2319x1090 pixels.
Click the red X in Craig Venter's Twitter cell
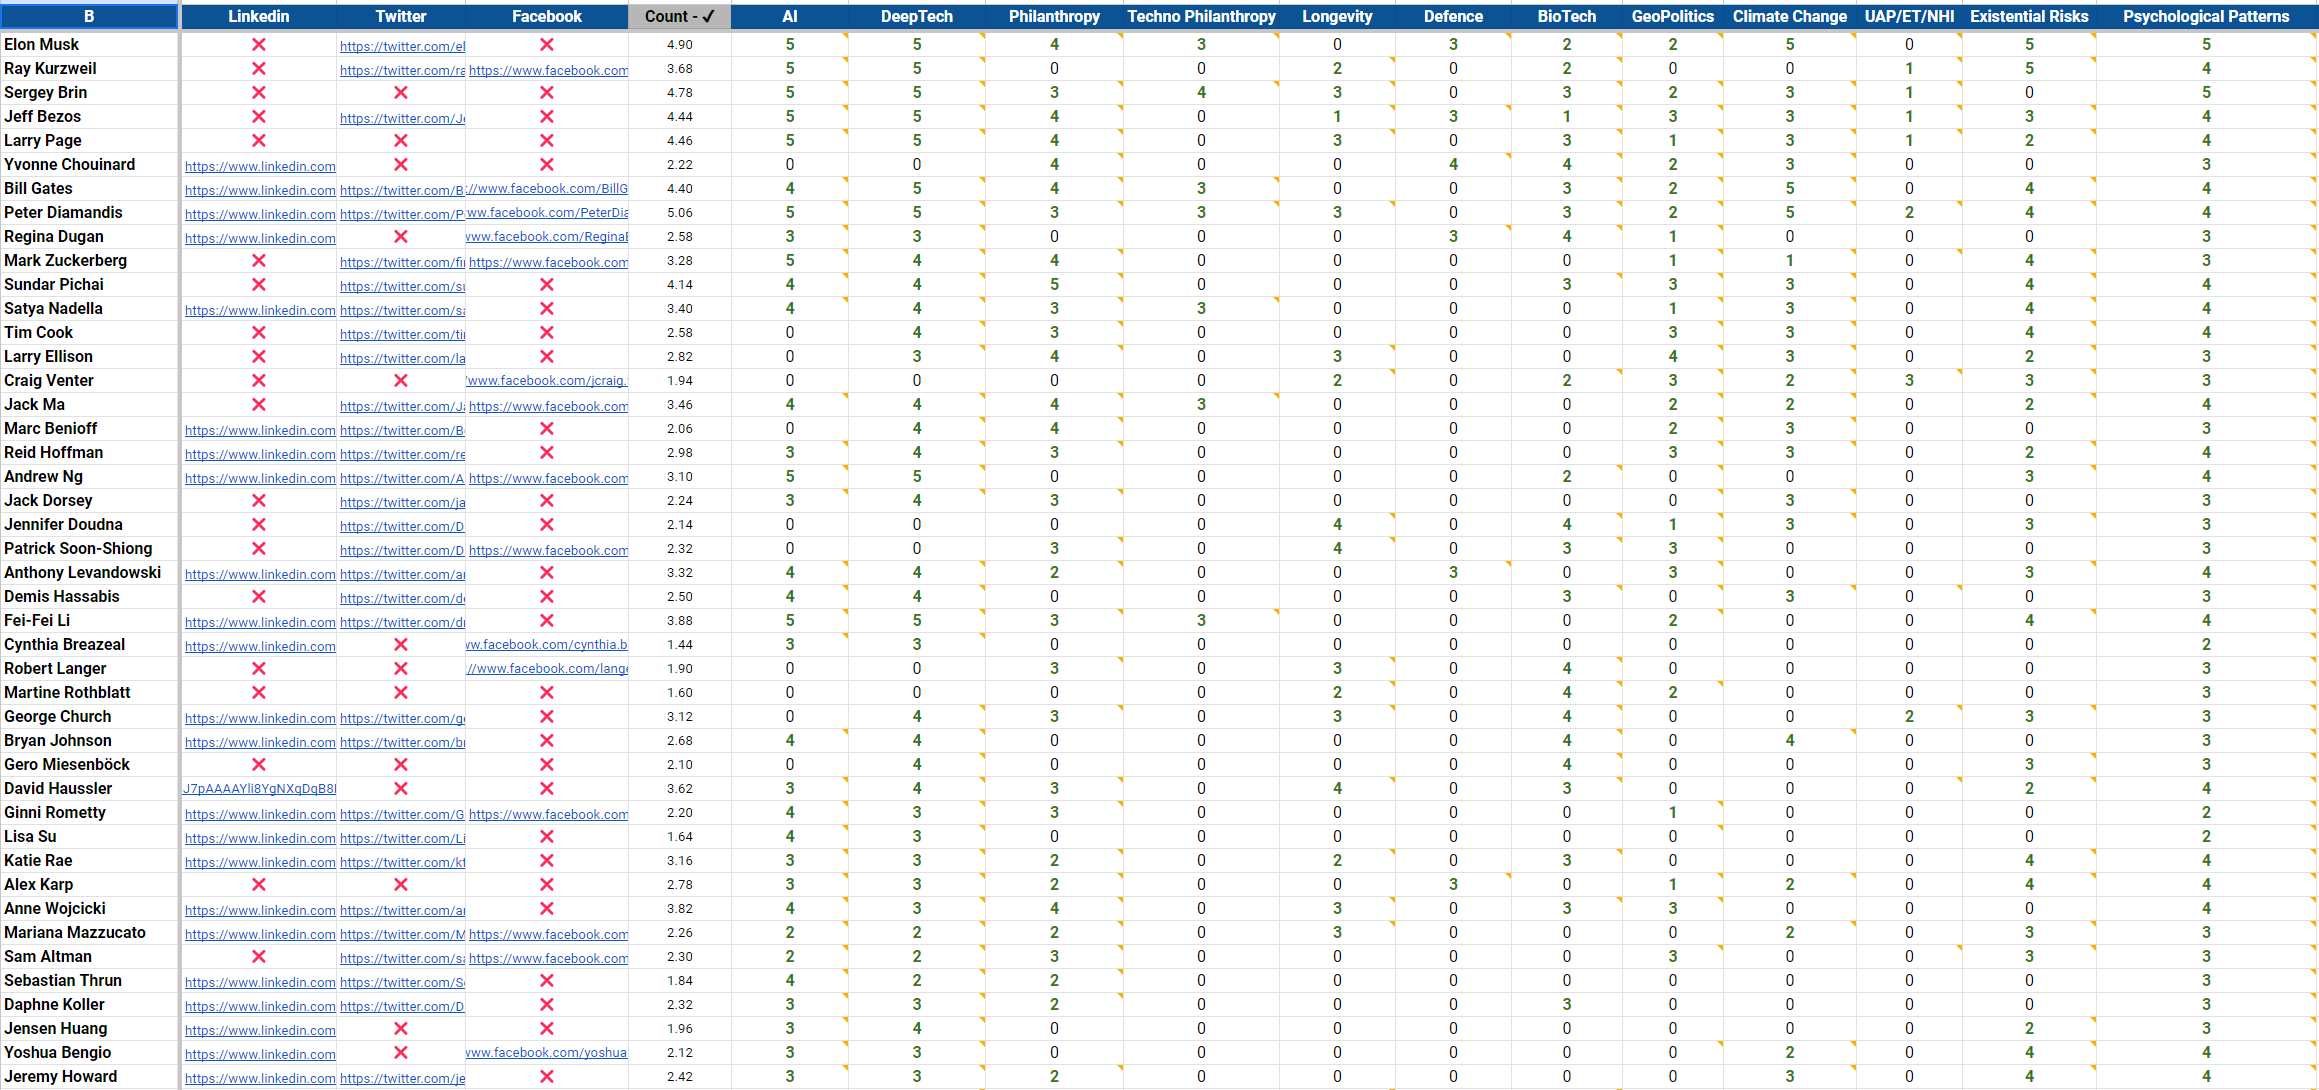[x=401, y=381]
